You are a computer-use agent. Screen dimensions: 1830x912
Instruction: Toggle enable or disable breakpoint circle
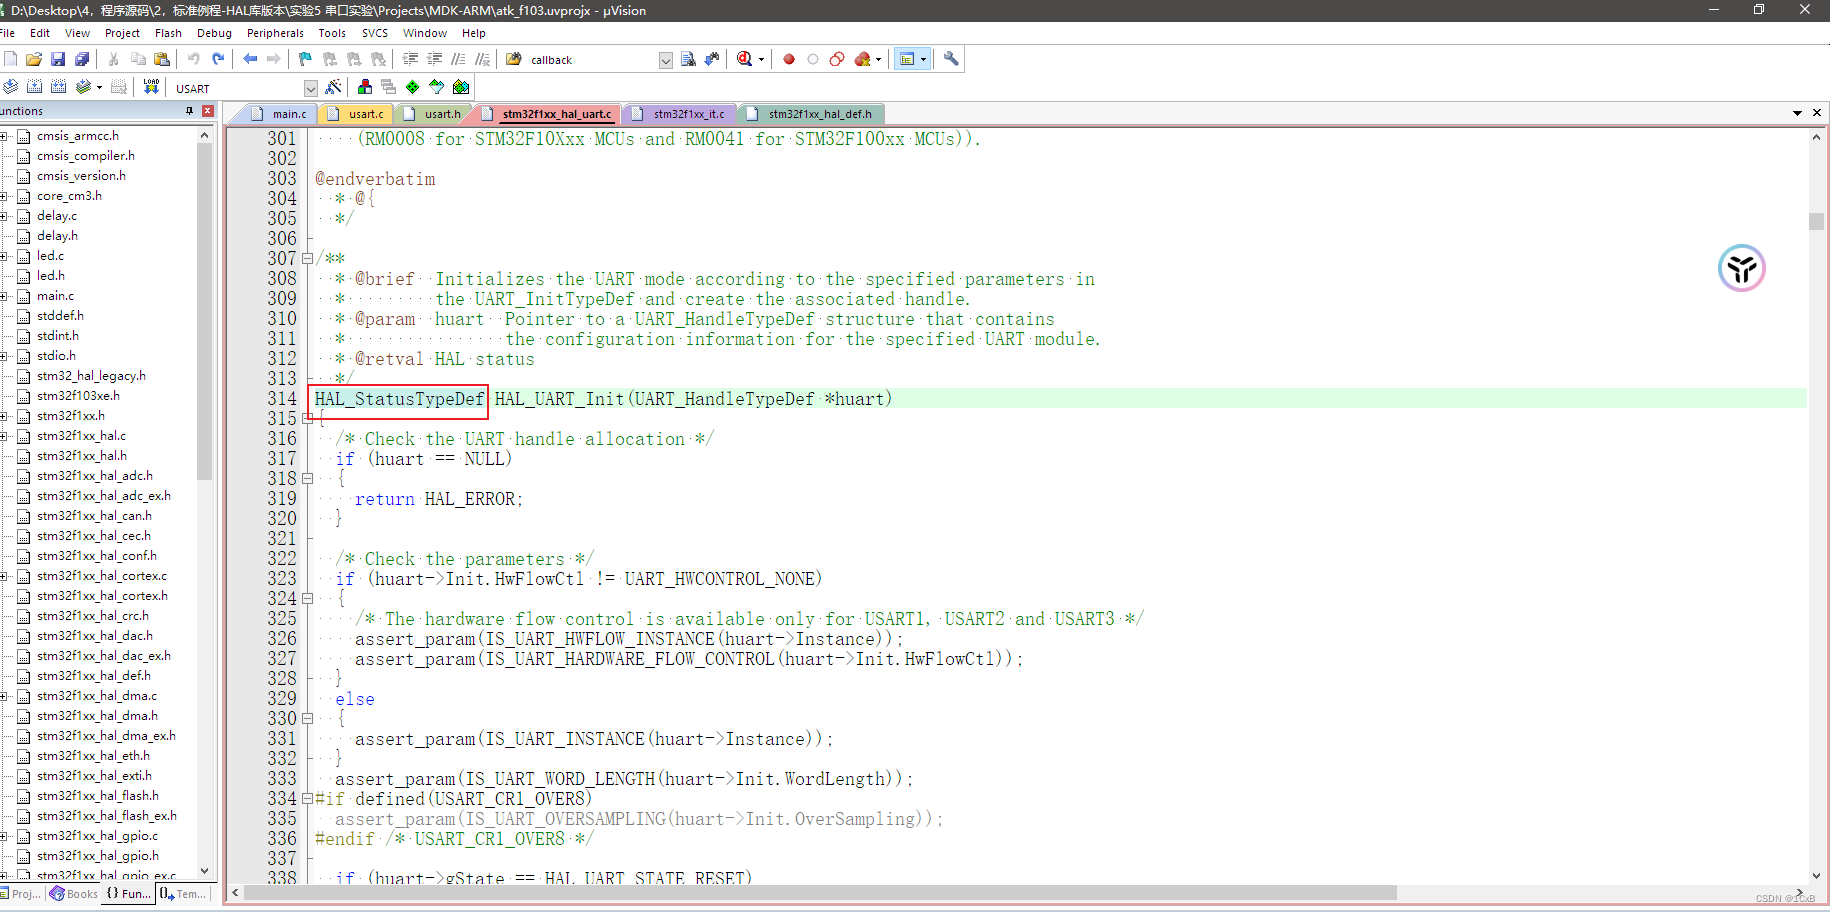(813, 59)
